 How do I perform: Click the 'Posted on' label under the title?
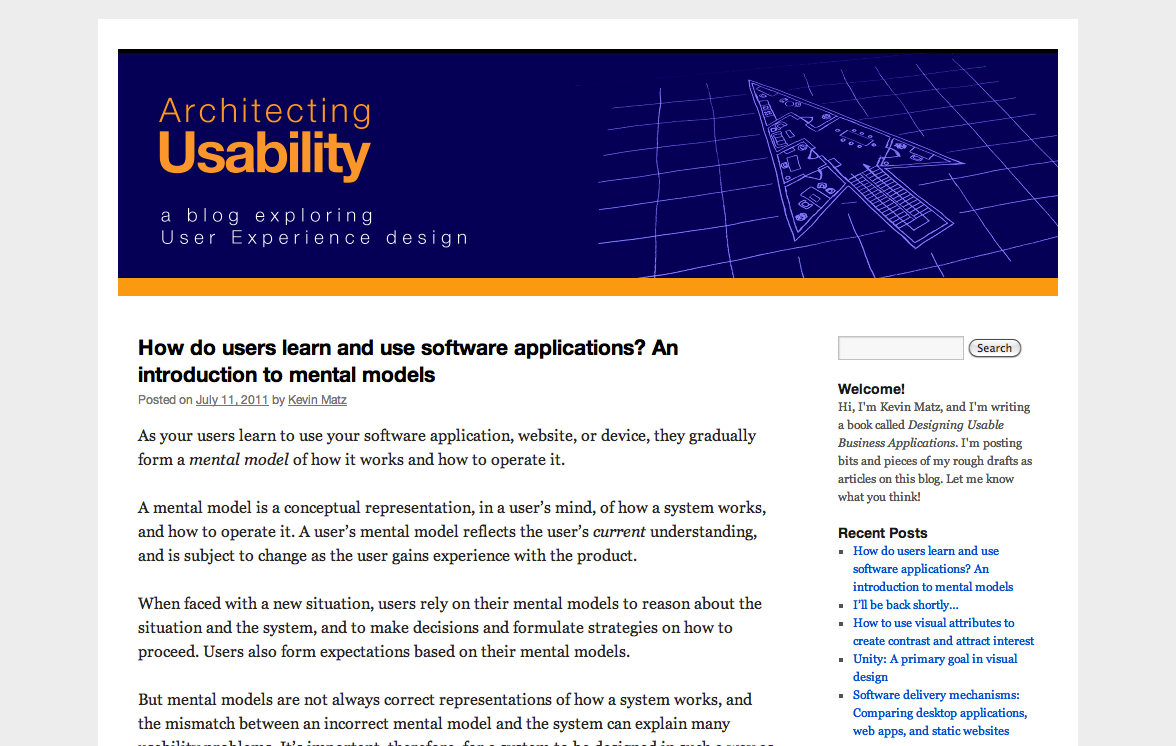[x=165, y=400]
